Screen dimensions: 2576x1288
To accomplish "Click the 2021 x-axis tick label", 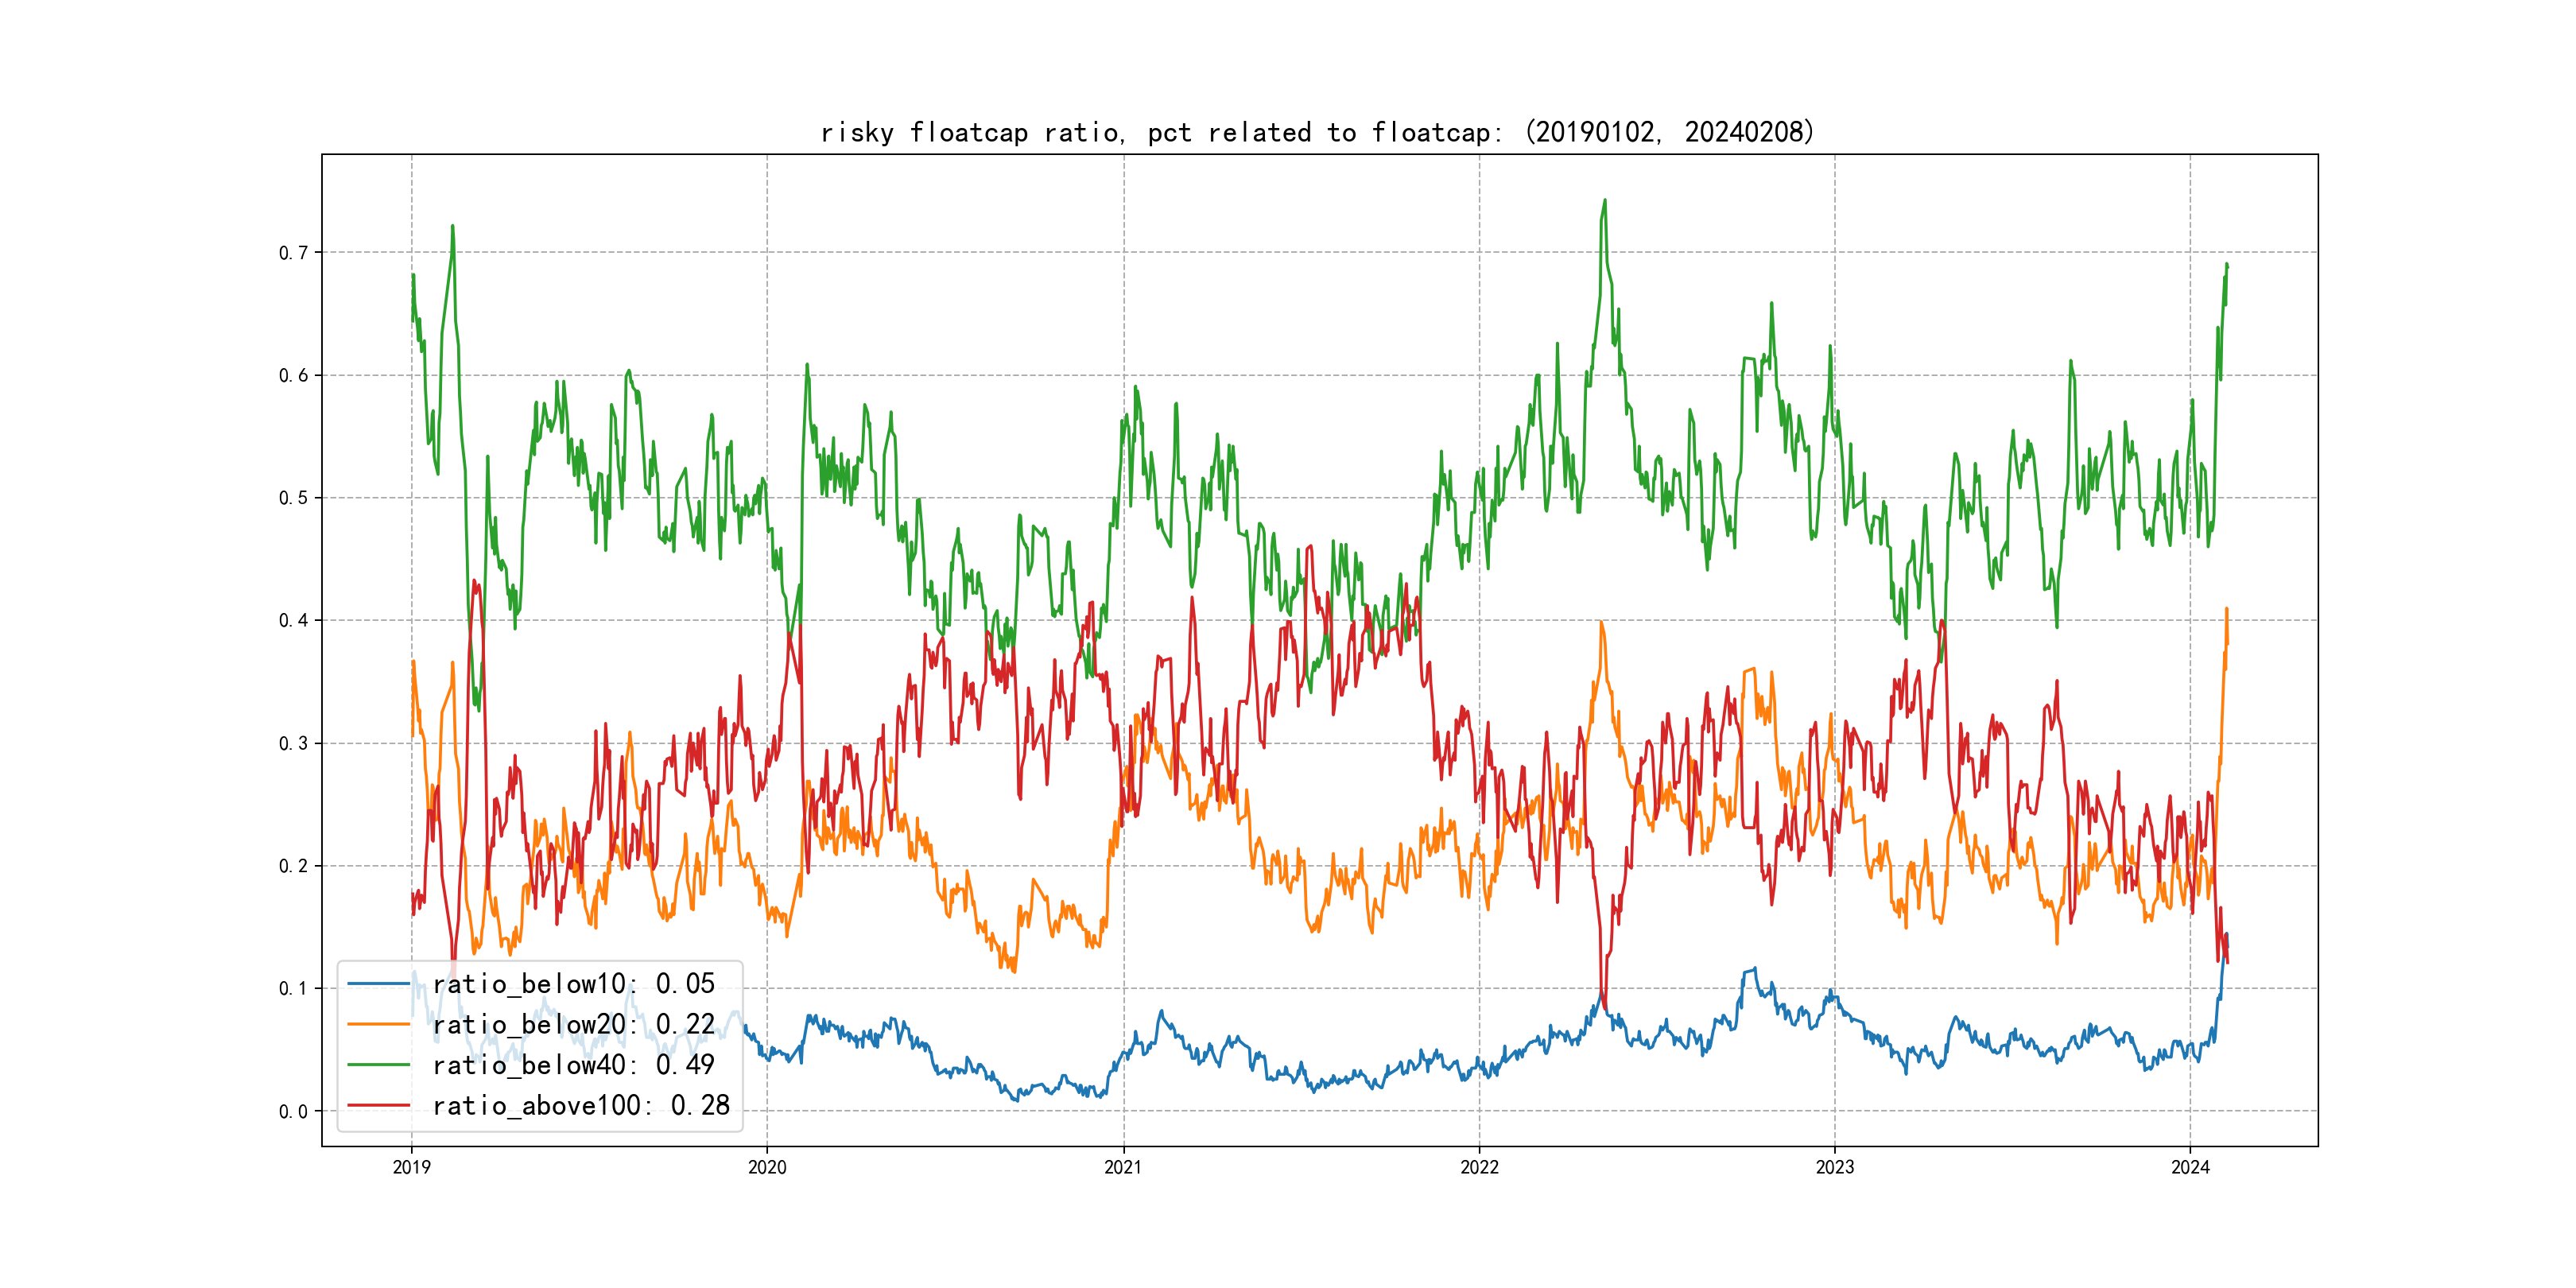I will (1123, 1167).
